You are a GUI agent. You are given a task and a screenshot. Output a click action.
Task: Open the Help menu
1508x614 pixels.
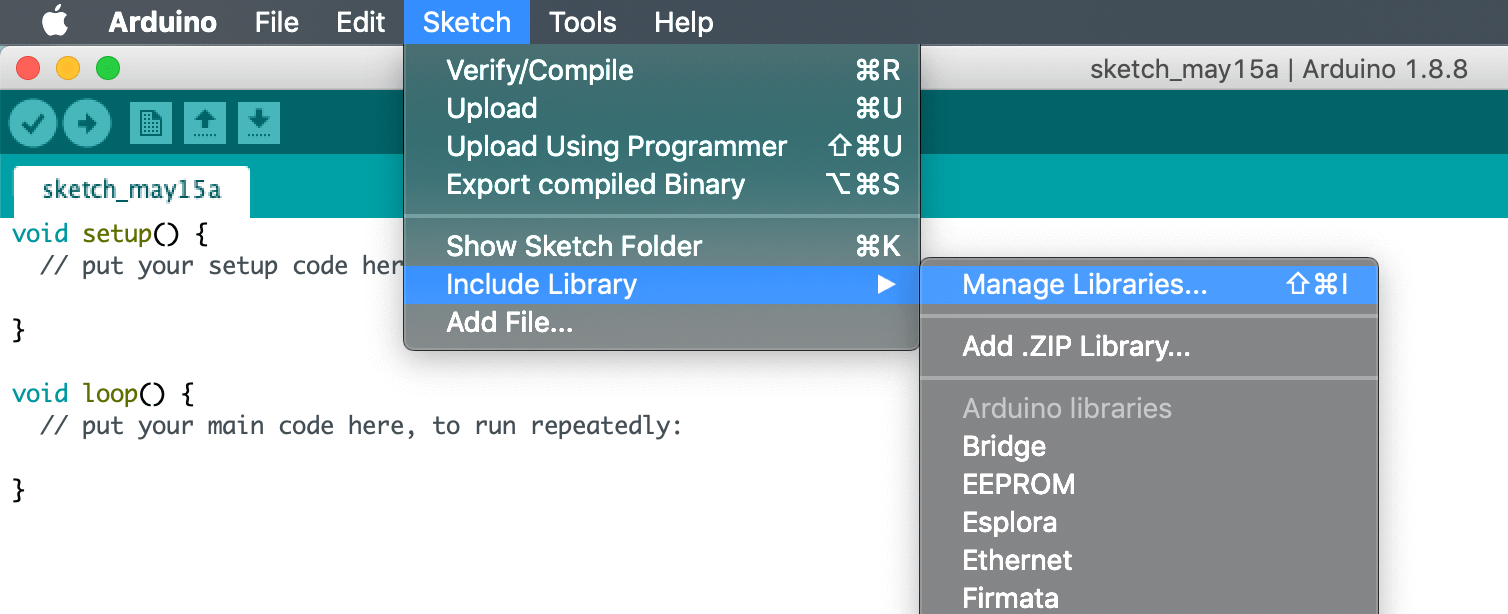pyautogui.click(x=684, y=22)
